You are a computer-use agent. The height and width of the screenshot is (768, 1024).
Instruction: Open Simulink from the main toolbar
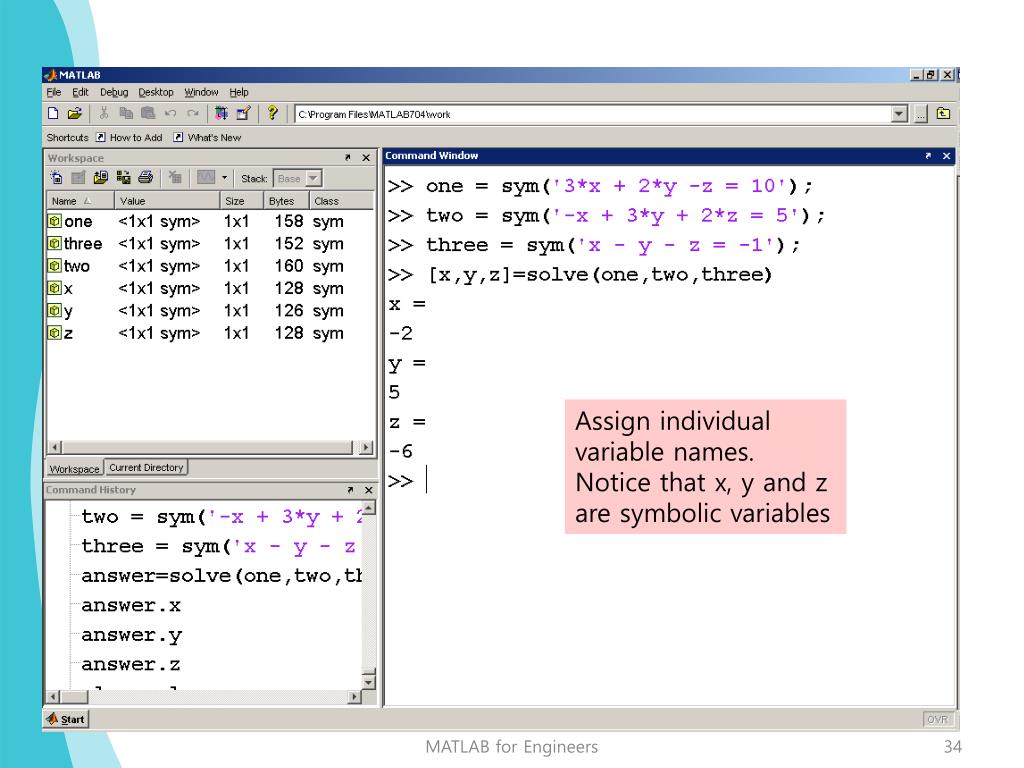coord(221,114)
